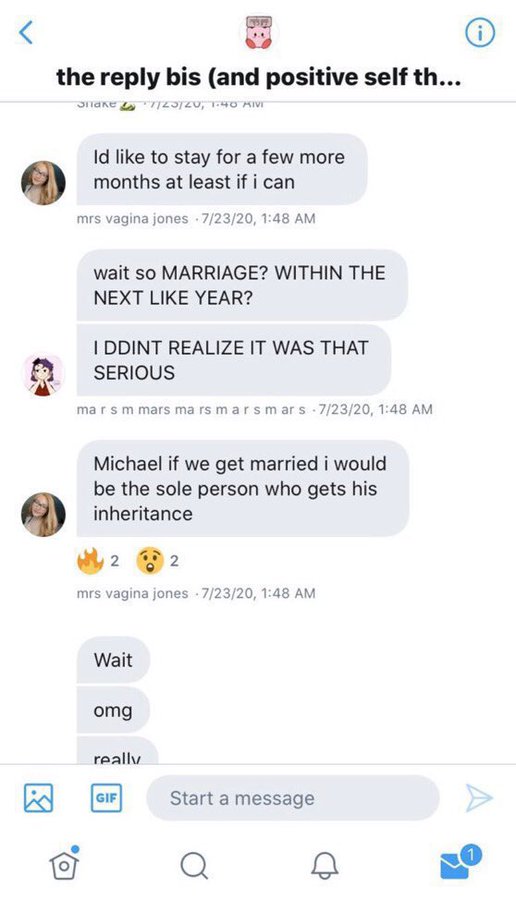
Task: Open the photo attachment icon
Action: (38, 798)
